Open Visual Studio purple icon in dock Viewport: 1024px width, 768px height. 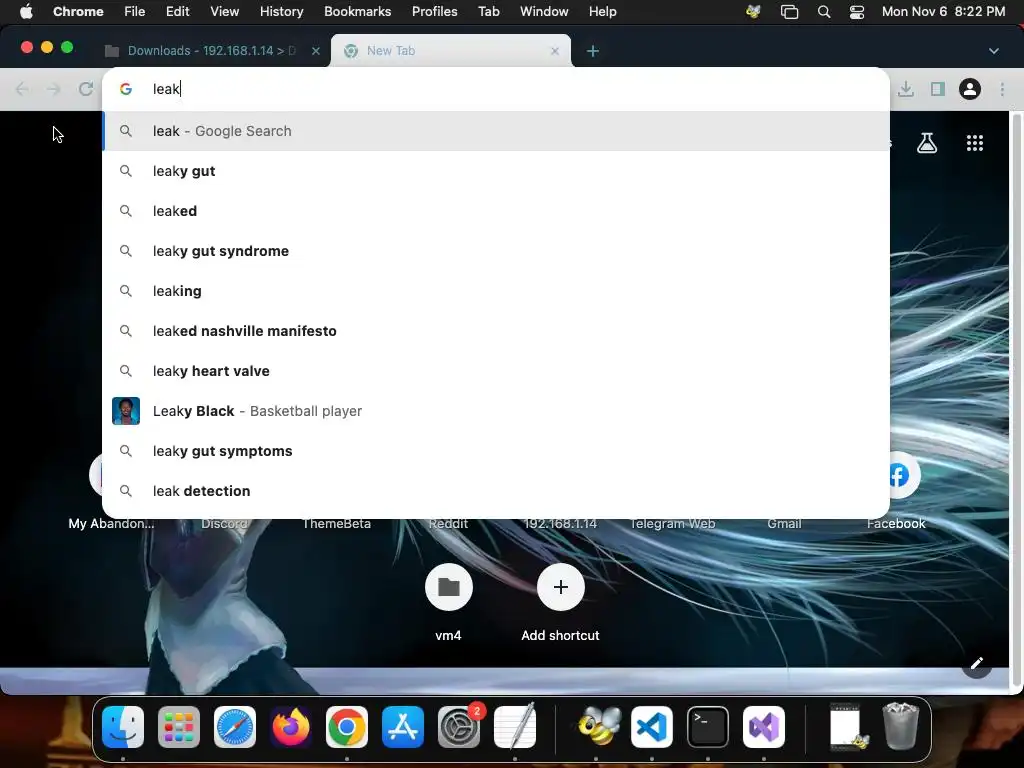tap(764, 727)
